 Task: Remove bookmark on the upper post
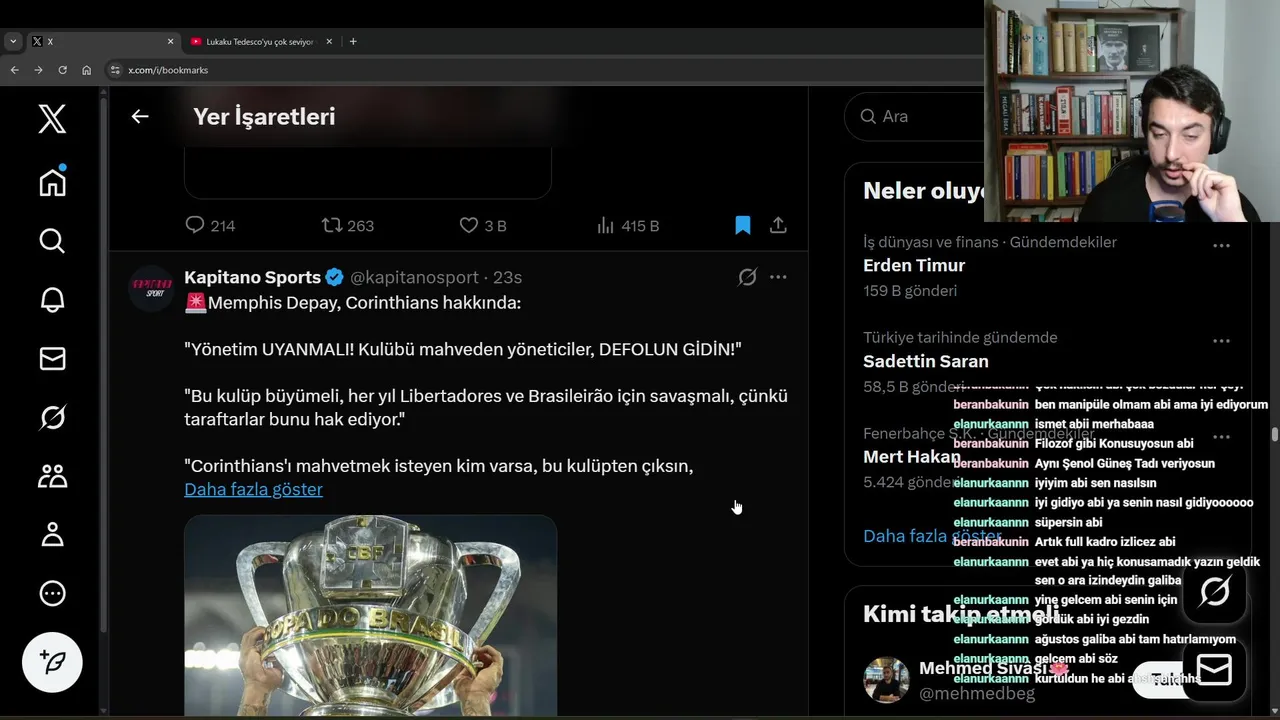click(743, 226)
